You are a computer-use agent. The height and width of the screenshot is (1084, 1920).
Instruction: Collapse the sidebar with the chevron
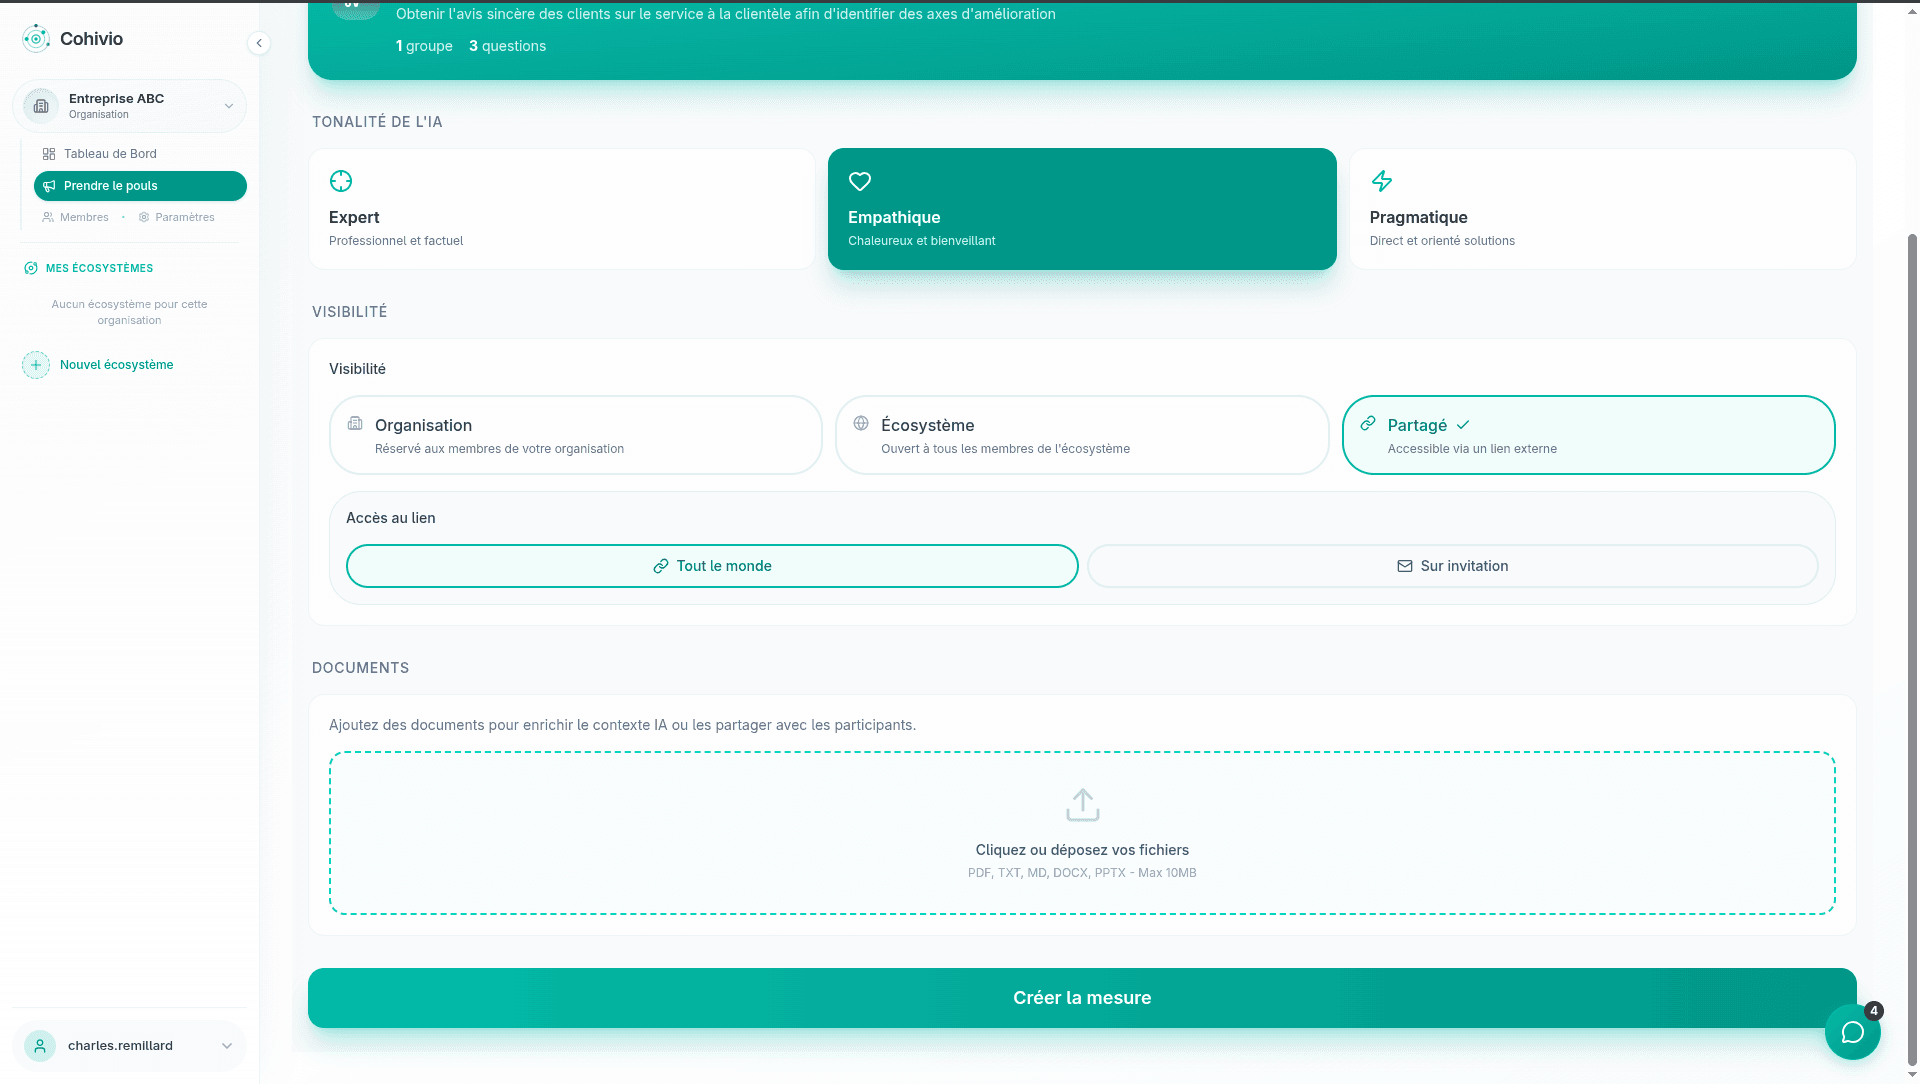(x=259, y=44)
